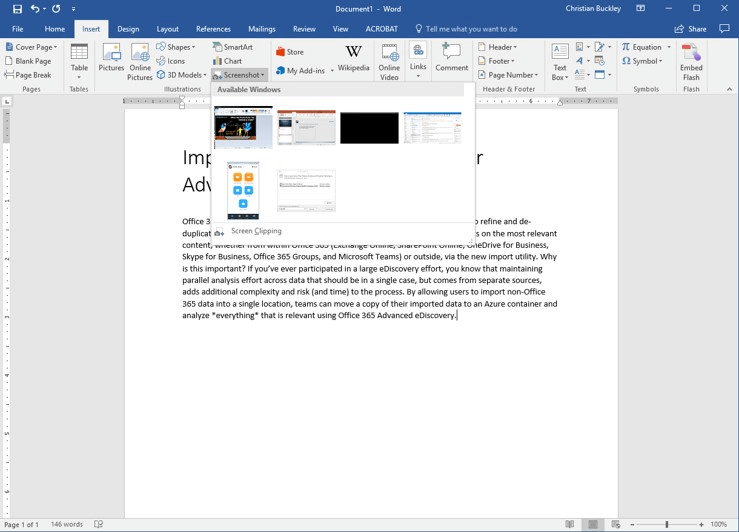The image size is (739, 532).
Task: Insert Pictures from this device
Action: point(111,57)
